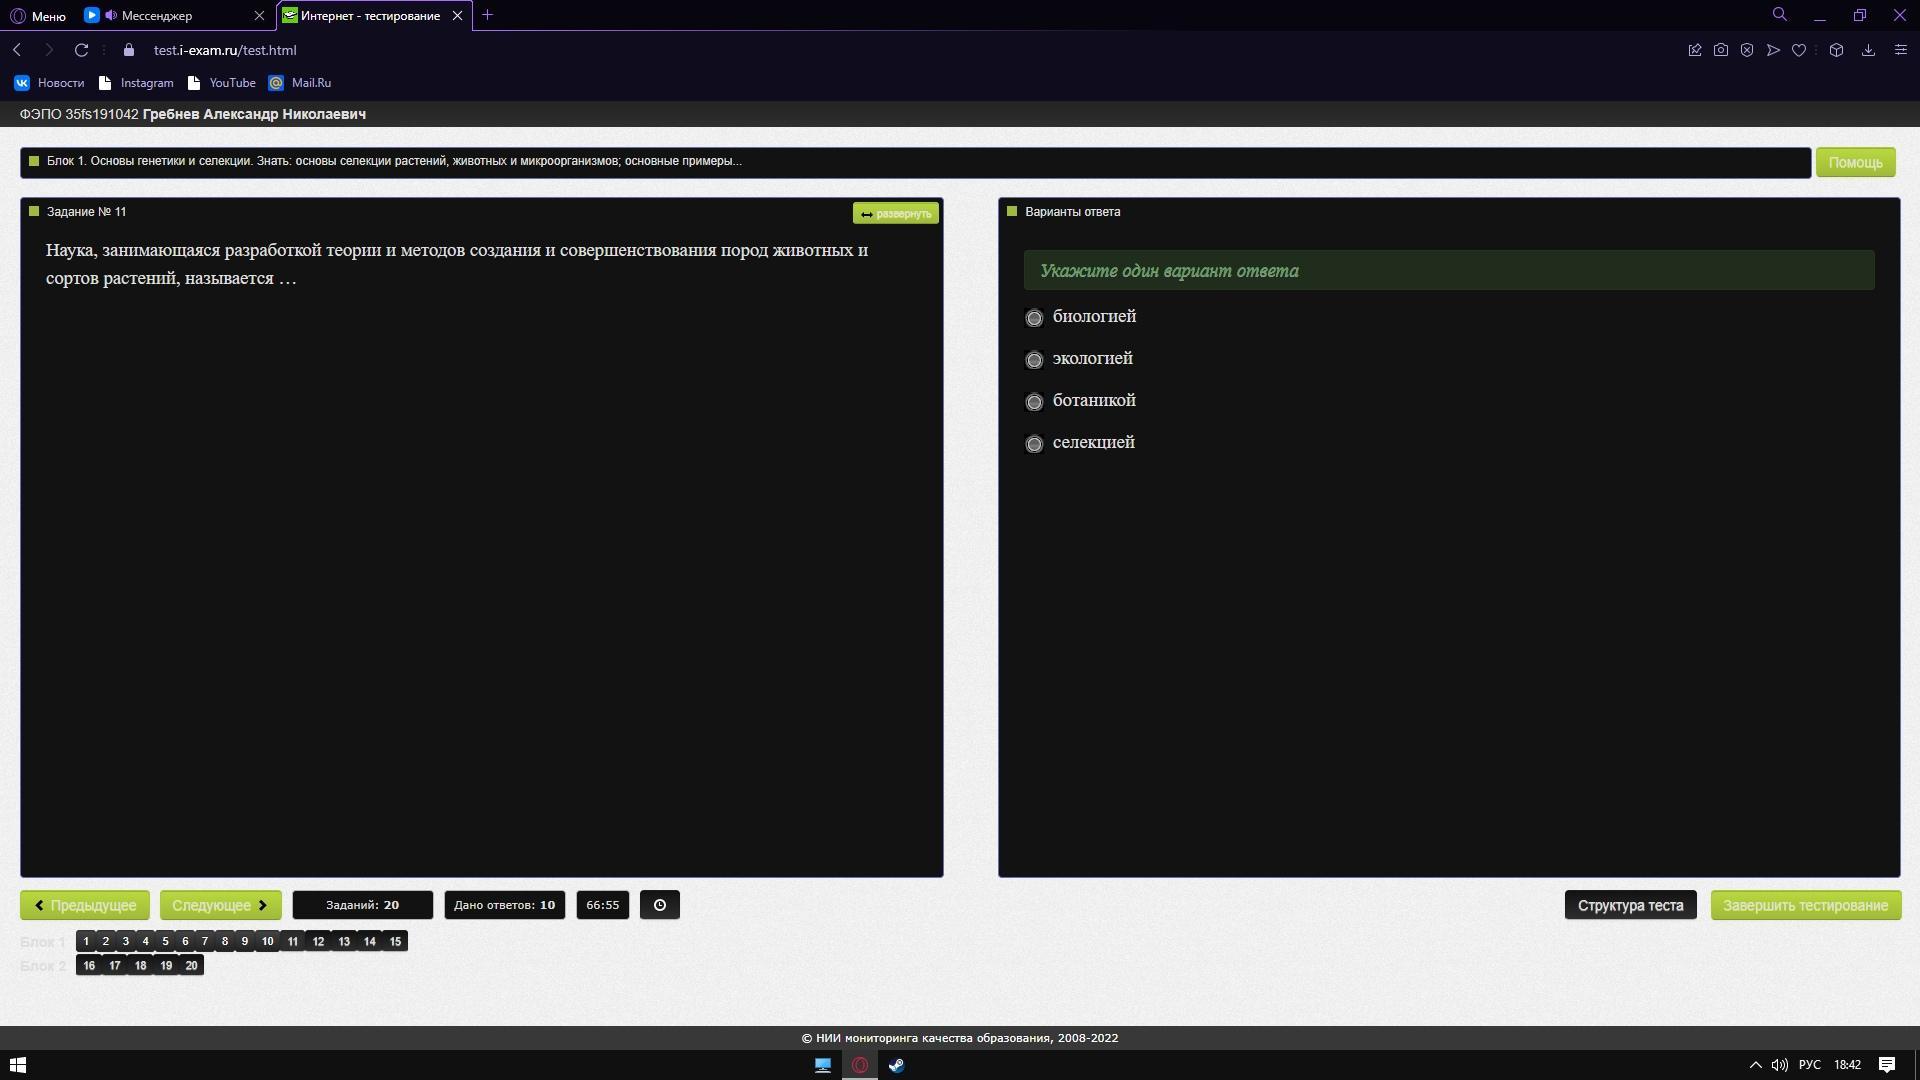Show hidden system tray icons

pyautogui.click(x=1755, y=1065)
